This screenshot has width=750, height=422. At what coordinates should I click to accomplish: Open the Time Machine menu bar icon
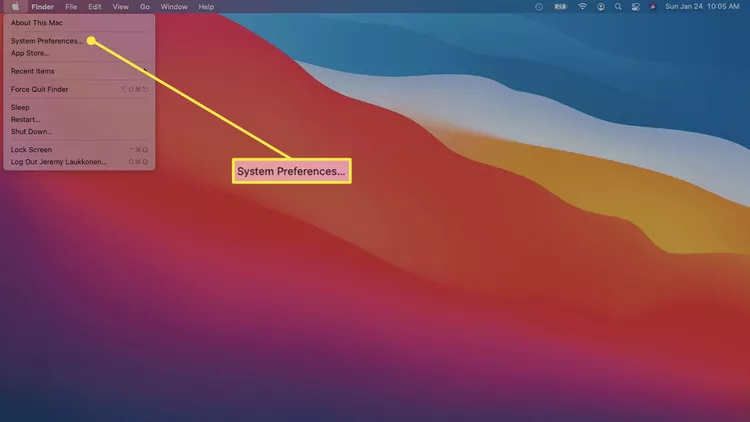(539, 7)
